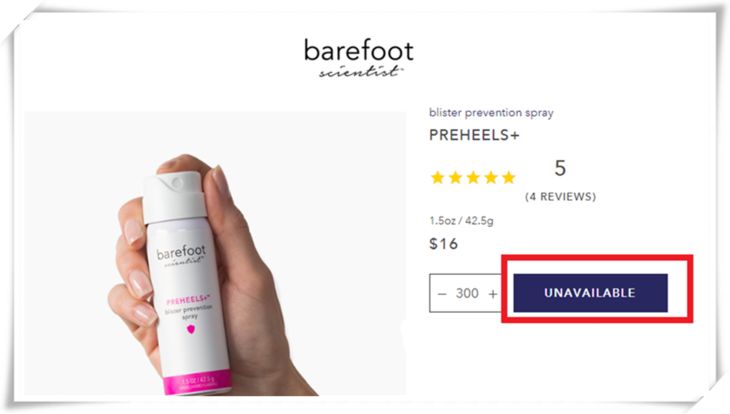Viewport: 730px width, 414px height.
Task: Open the 4 REVIEWS link
Action: coord(561,197)
